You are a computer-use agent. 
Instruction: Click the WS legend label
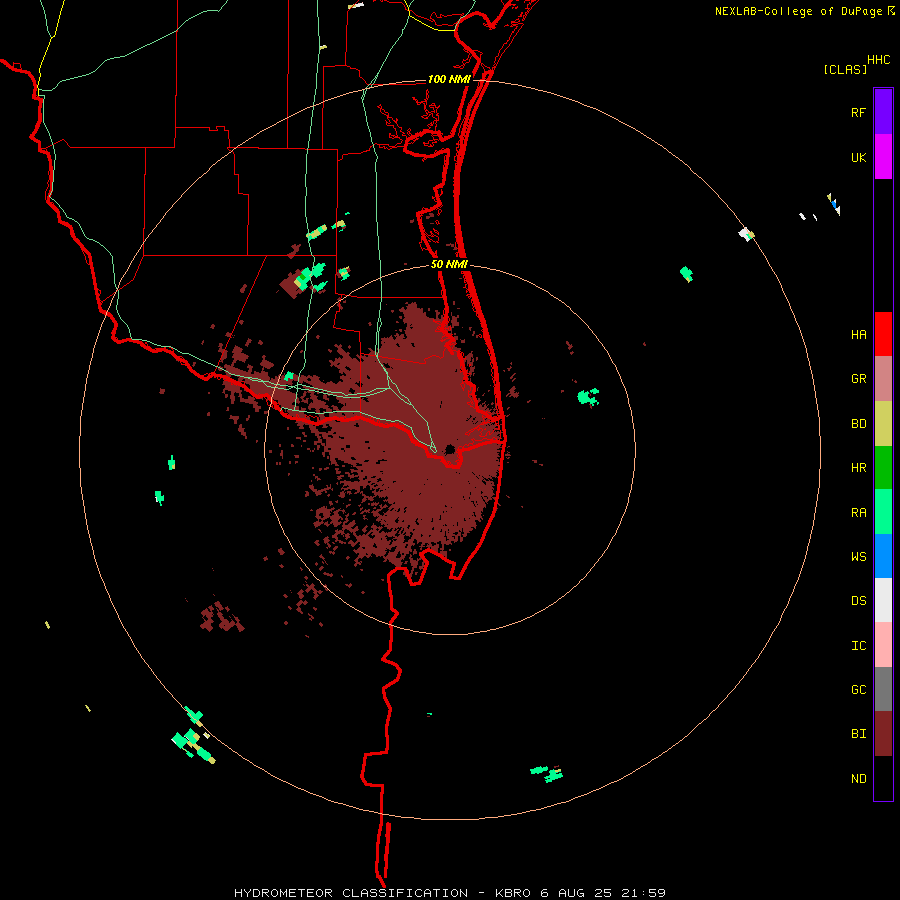click(858, 557)
